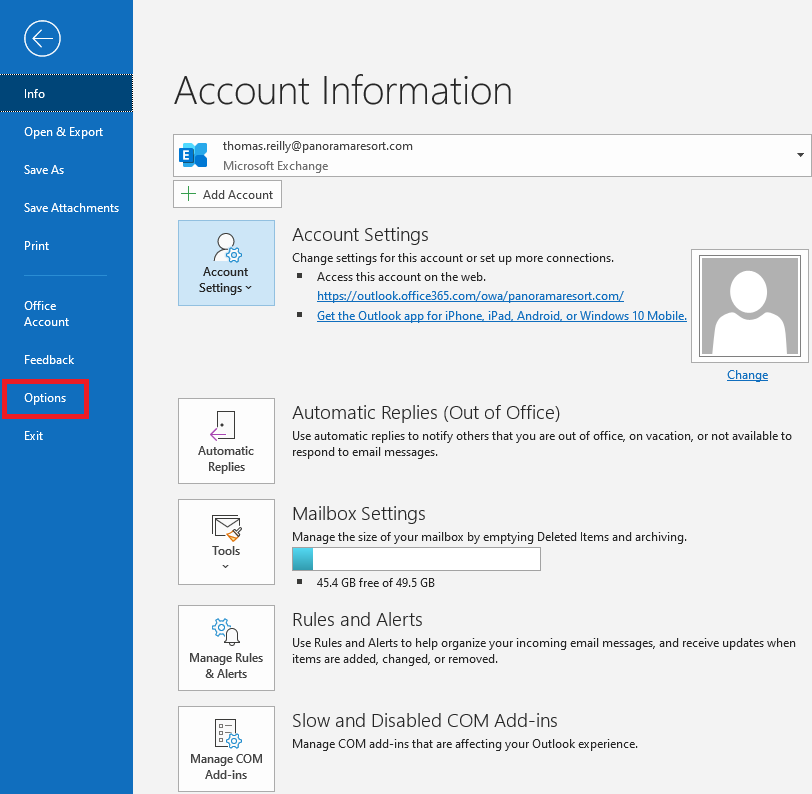Select the Info menu item
Image resolution: width=812 pixels, height=794 pixels.
(x=66, y=93)
